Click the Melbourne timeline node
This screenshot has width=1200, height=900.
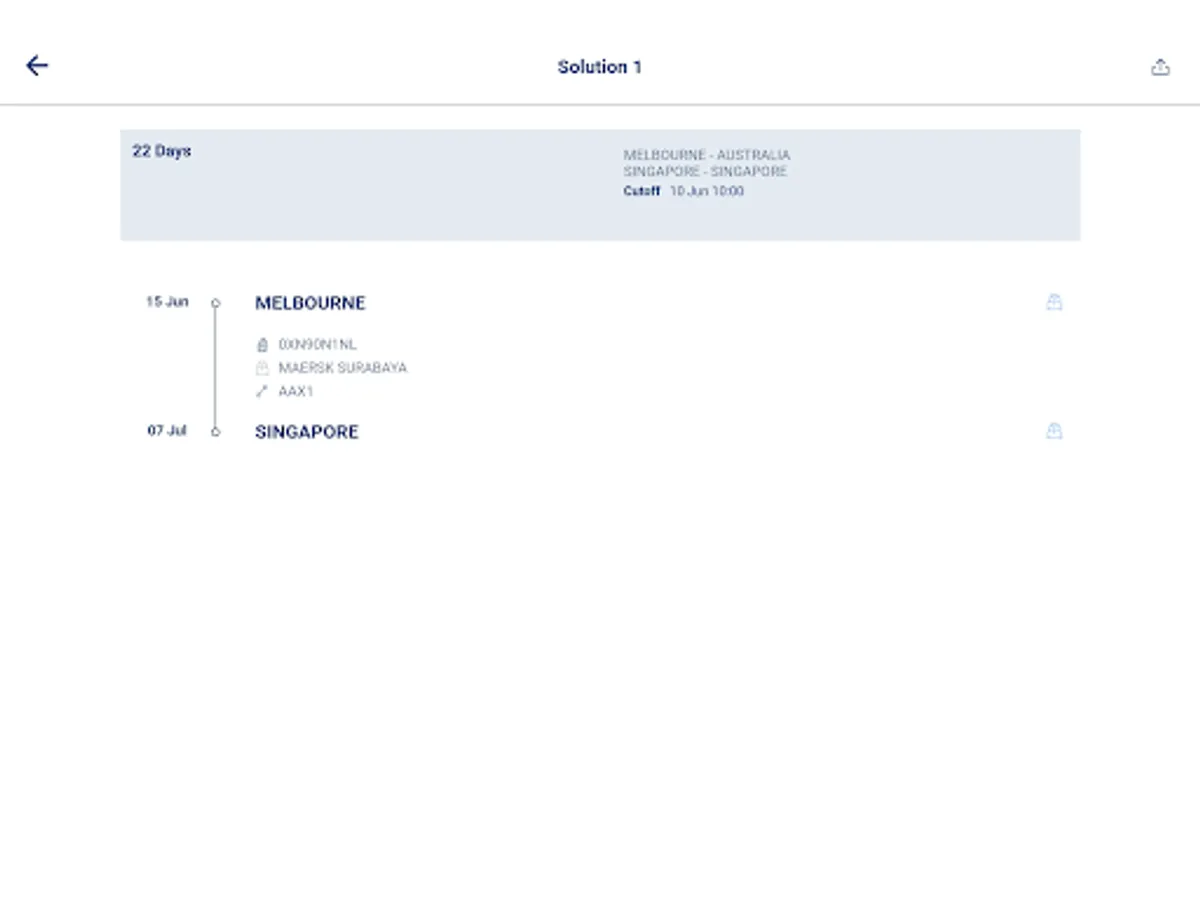[215, 303]
